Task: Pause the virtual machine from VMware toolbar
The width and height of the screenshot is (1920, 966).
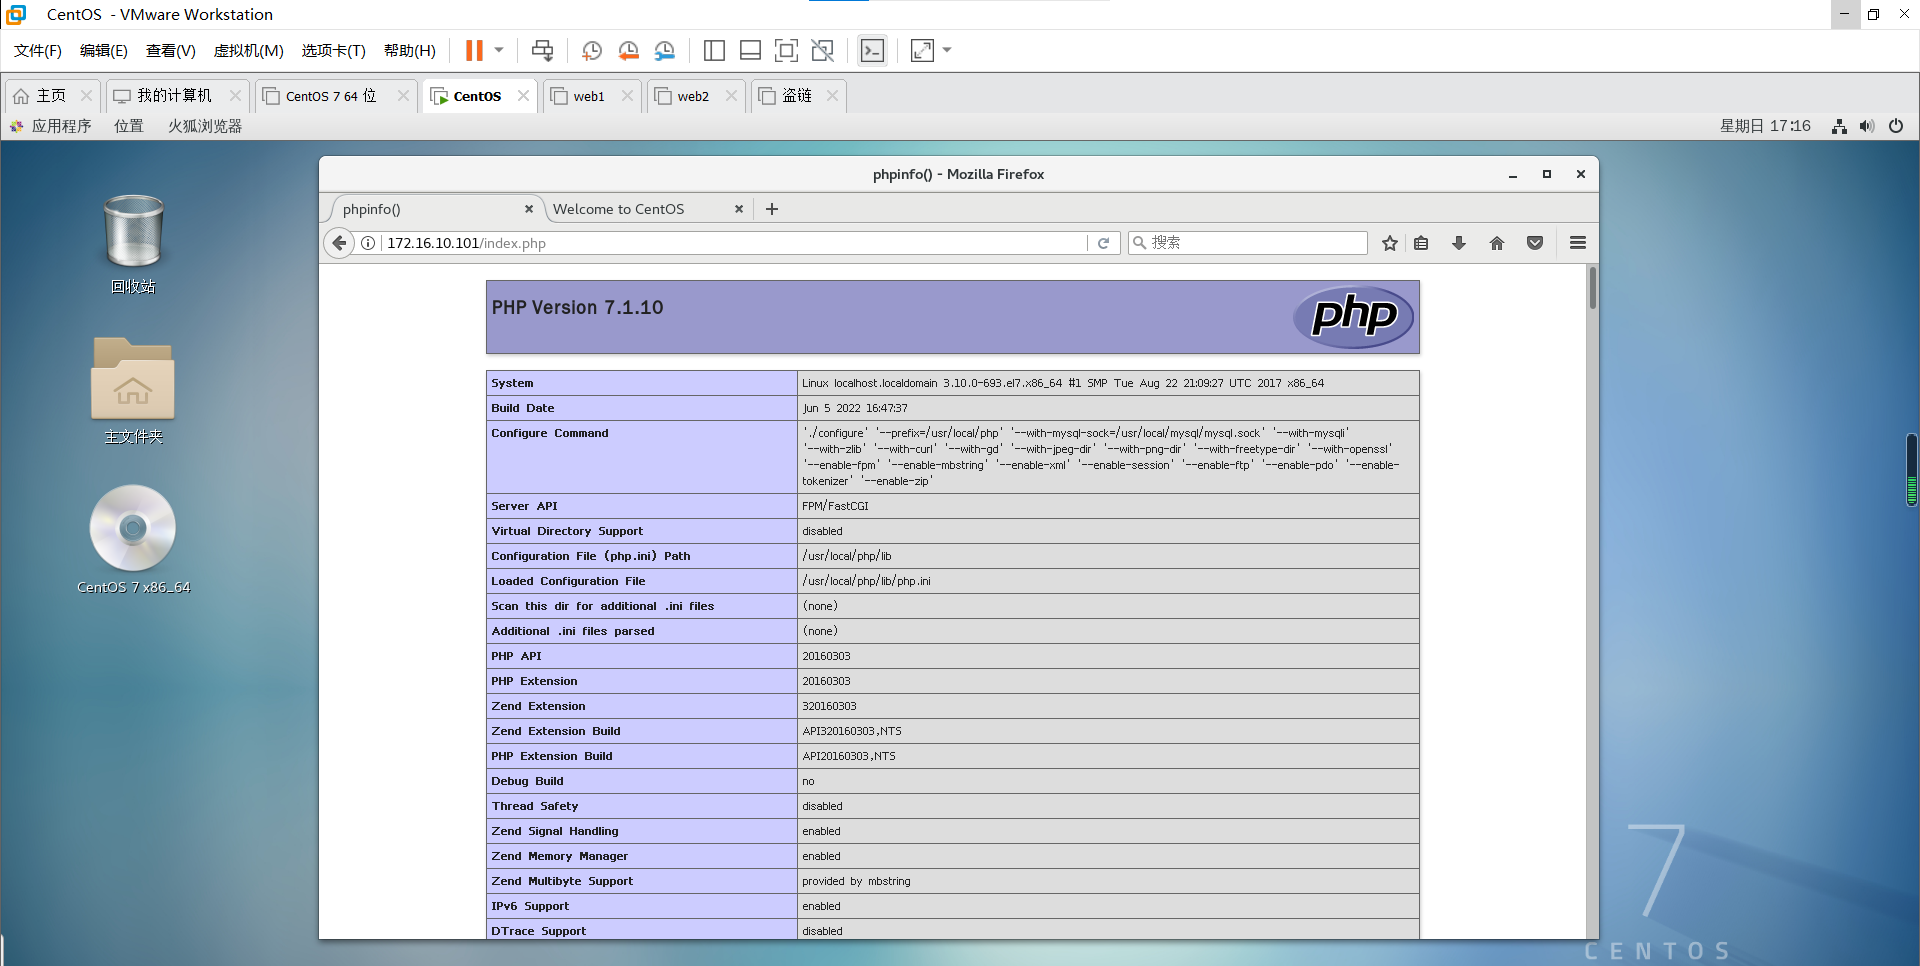Action: coord(474,50)
